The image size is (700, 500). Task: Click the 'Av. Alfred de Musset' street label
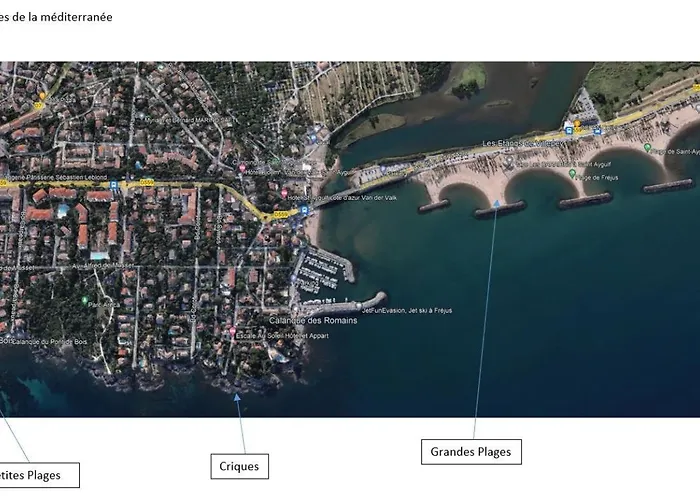pyautogui.click(x=103, y=266)
